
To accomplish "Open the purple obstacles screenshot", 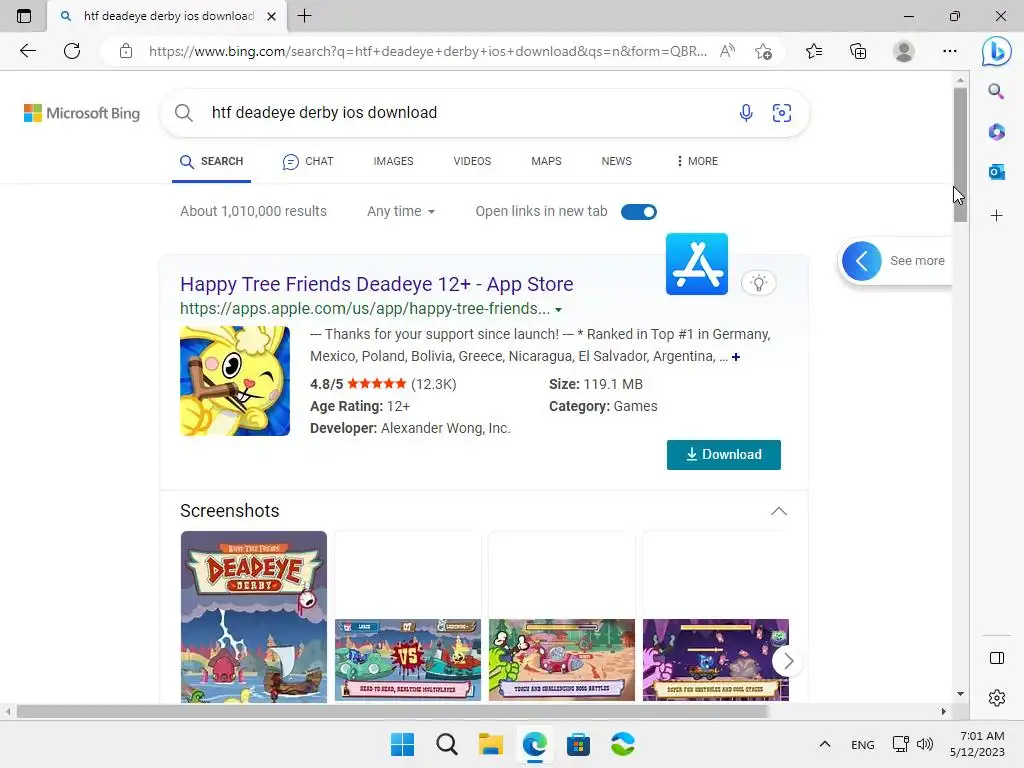I will point(716,660).
